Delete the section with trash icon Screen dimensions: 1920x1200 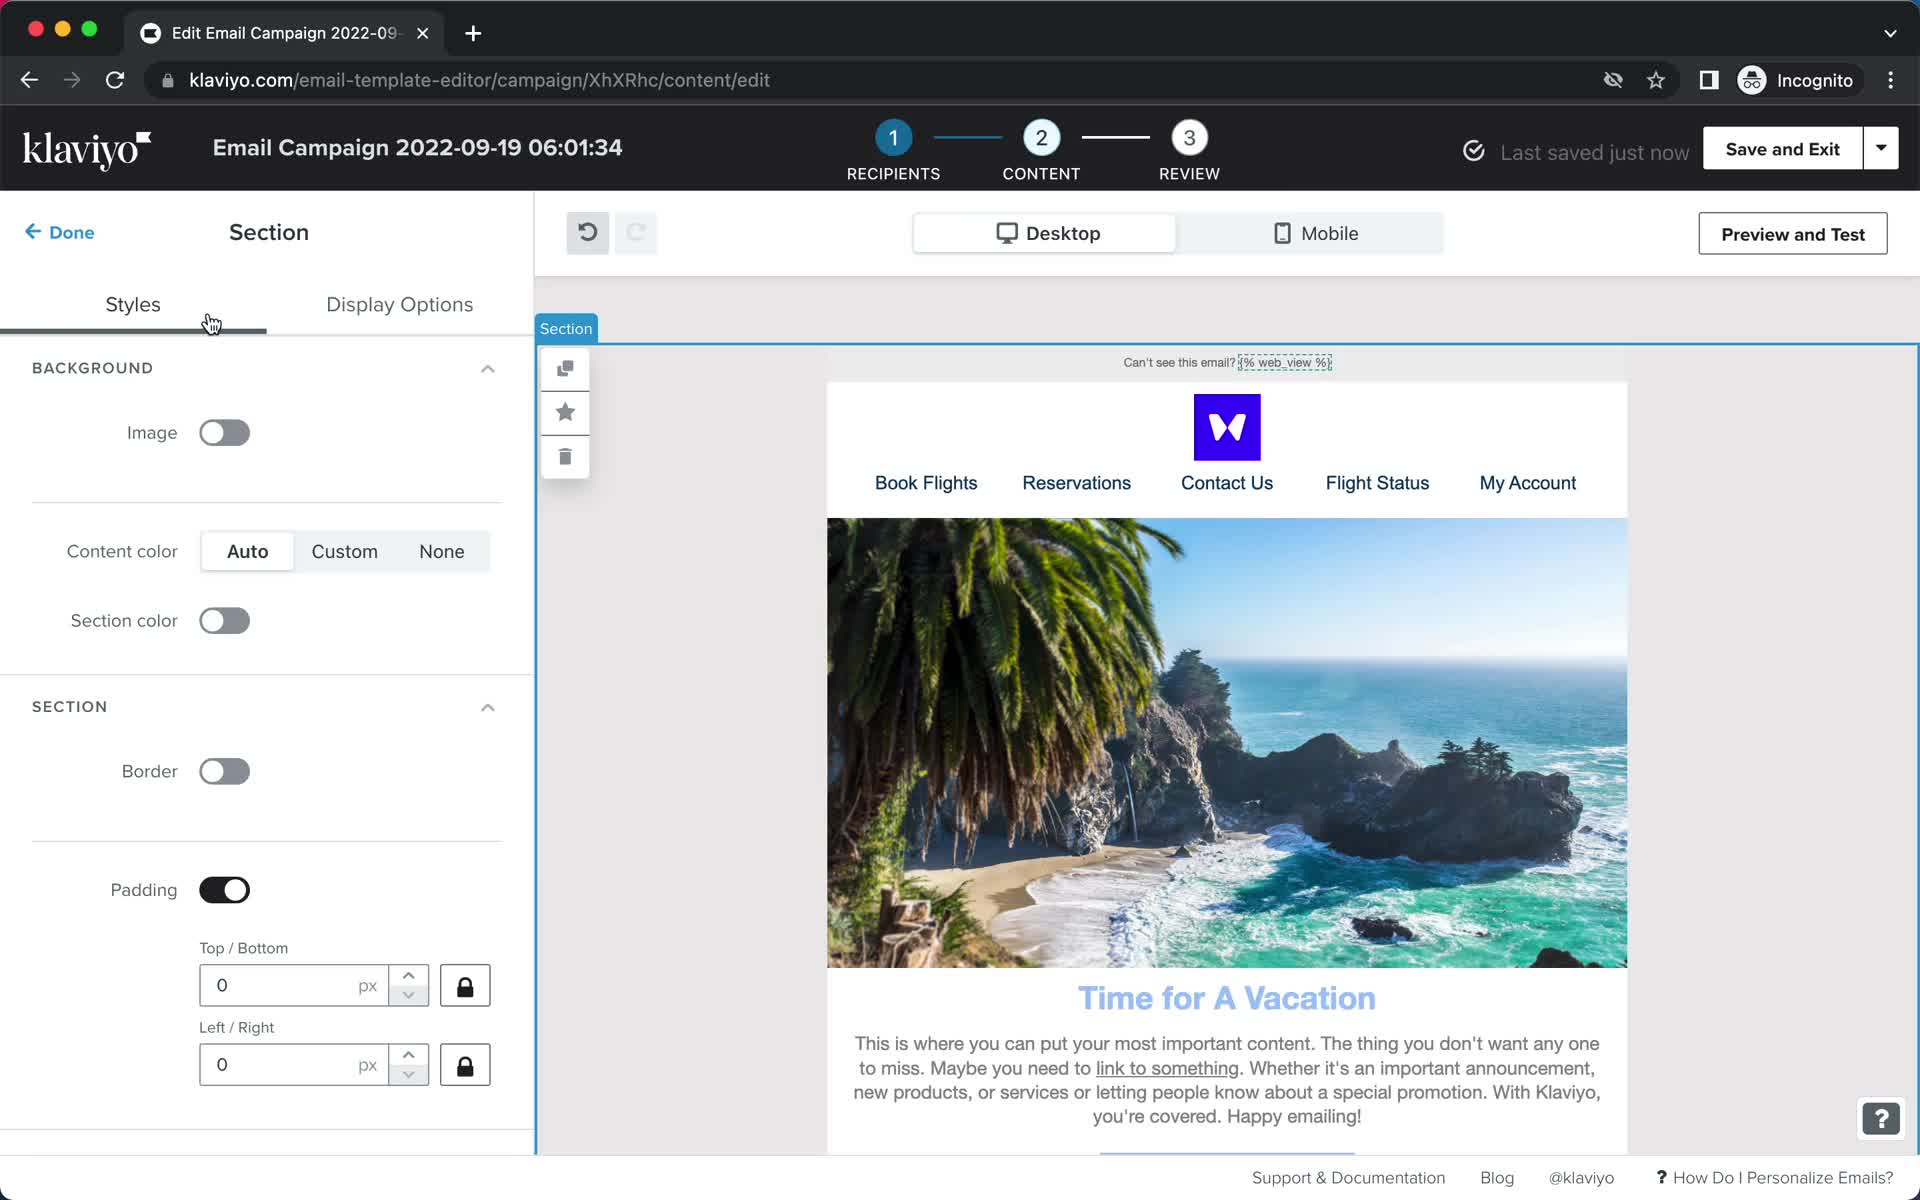pyautogui.click(x=565, y=457)
